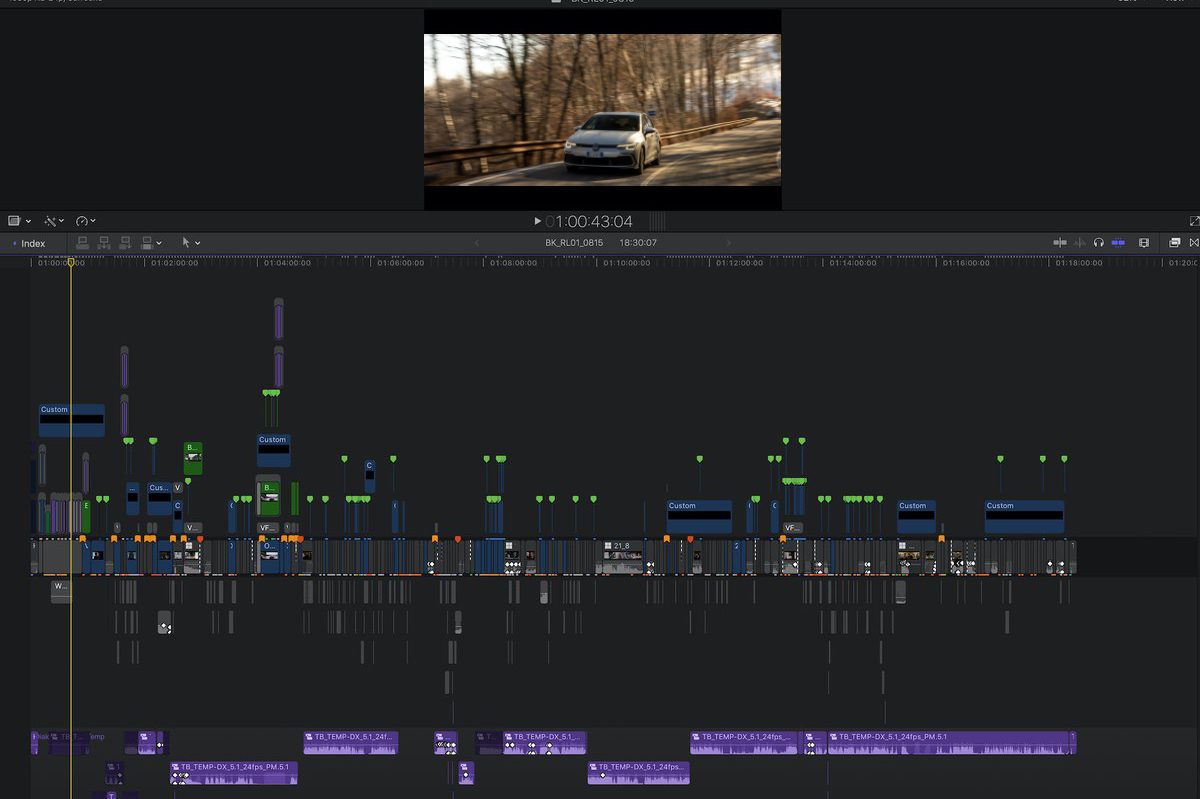This screenshot has width=1200, height=799.
Task: Select the TB_TEMP-DX audio clip near 01:12:00:00
Action: (744, 743)
